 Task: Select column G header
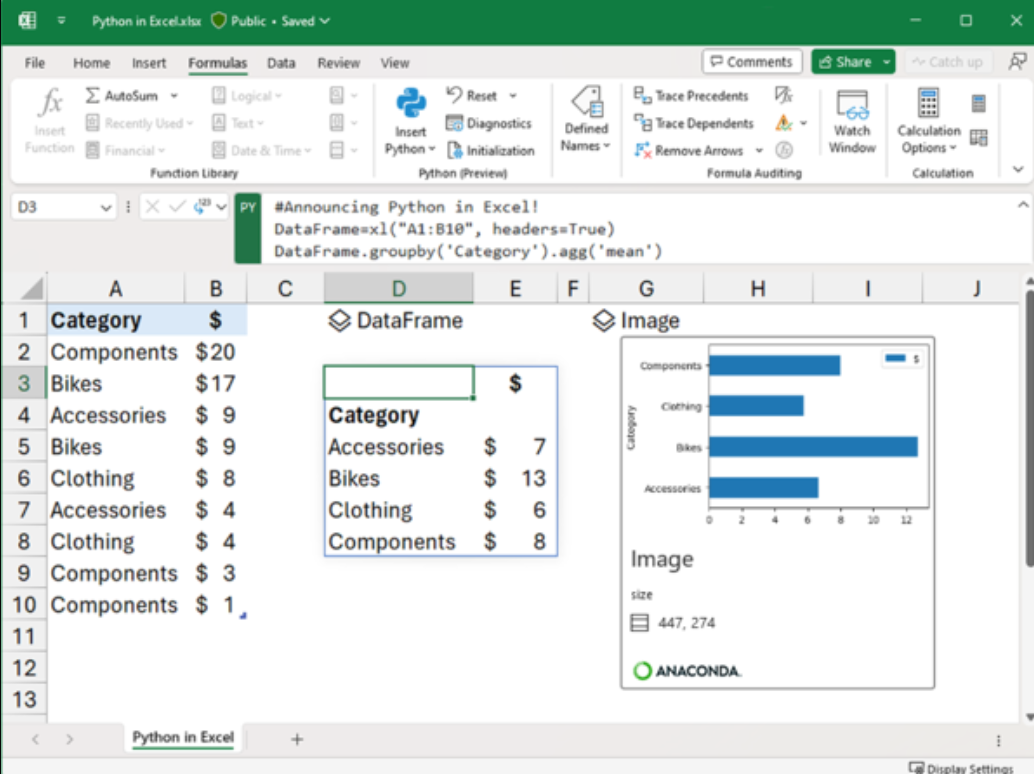pos(646,289)
